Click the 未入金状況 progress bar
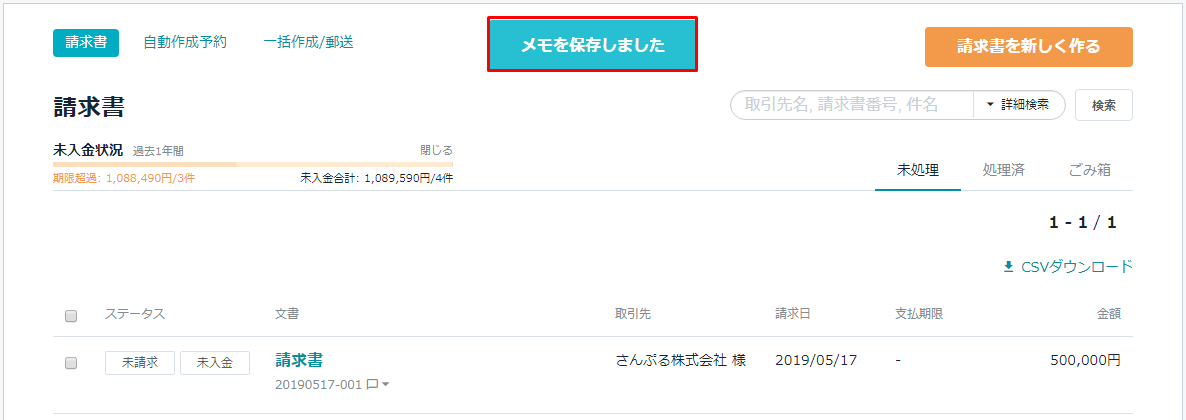 (x=253, y=164)
